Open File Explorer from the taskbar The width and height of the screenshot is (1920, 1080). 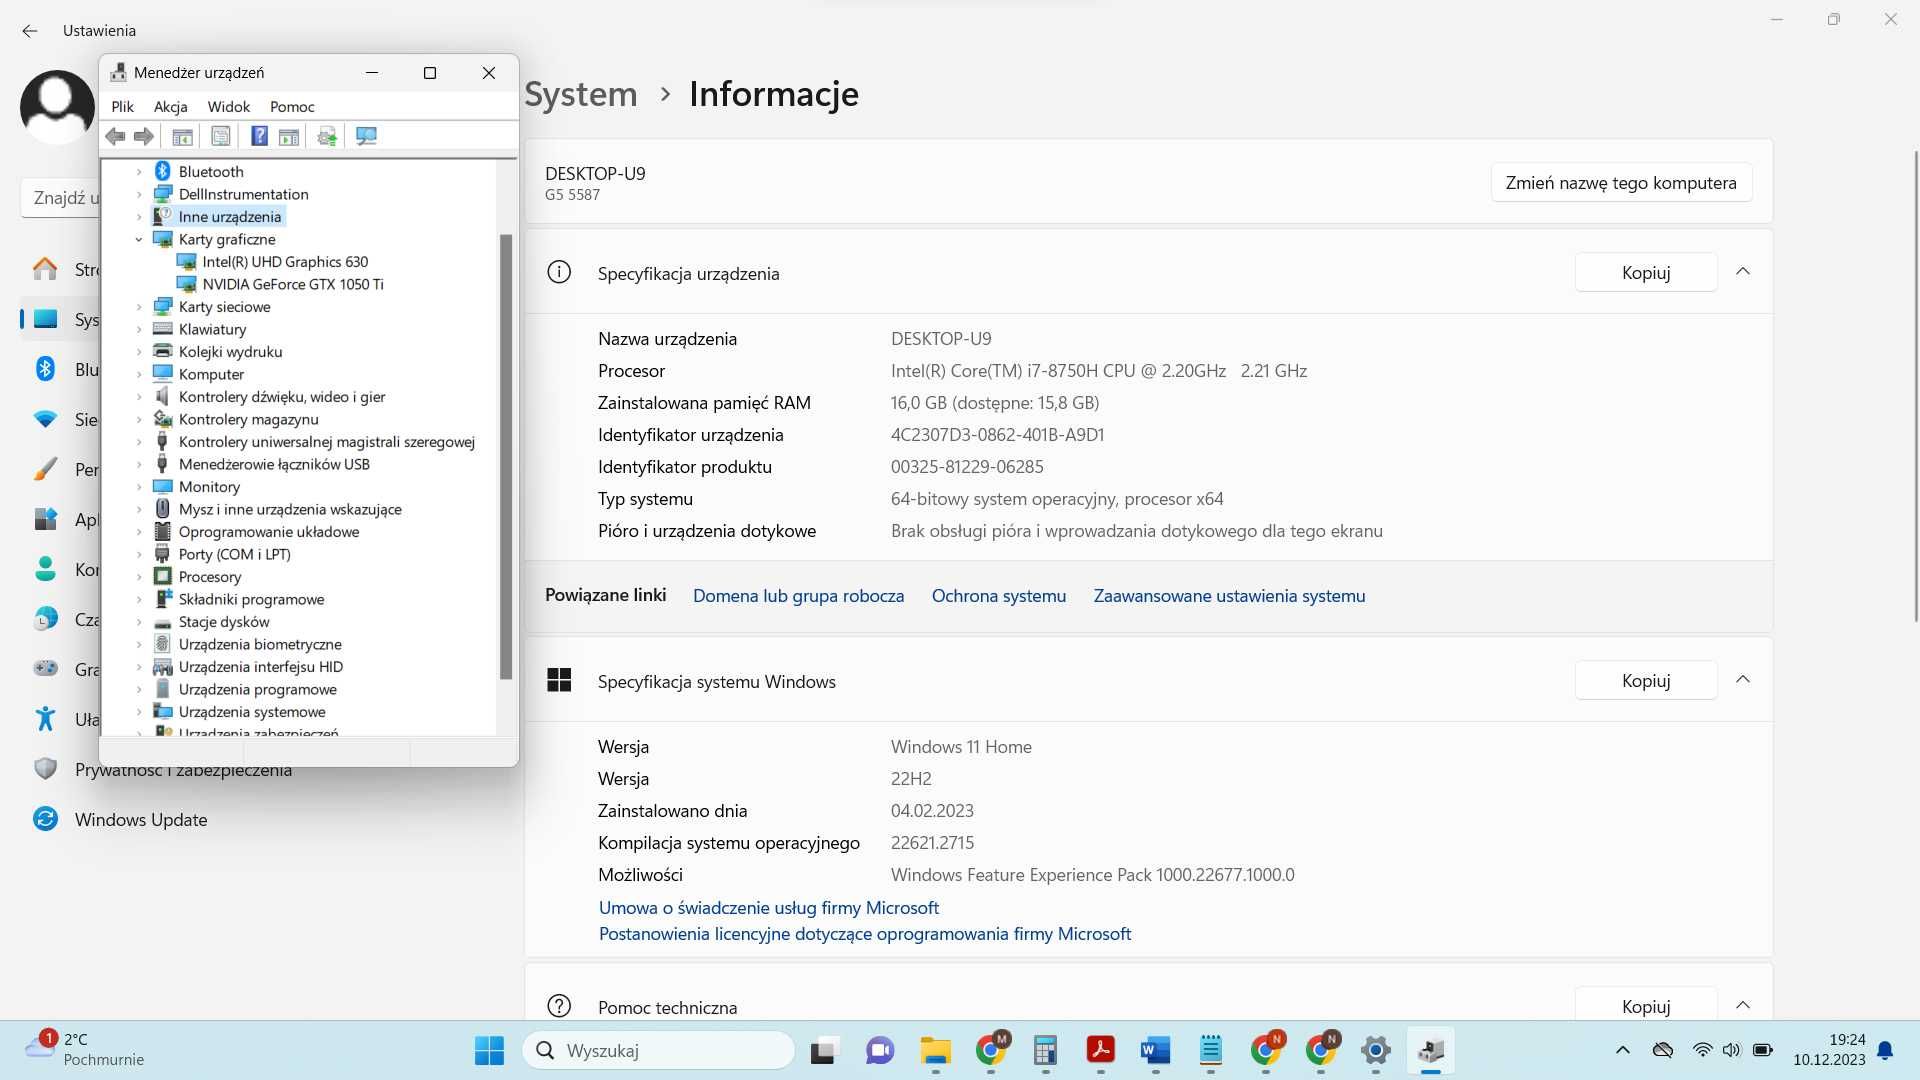(x=935, y=1050)
